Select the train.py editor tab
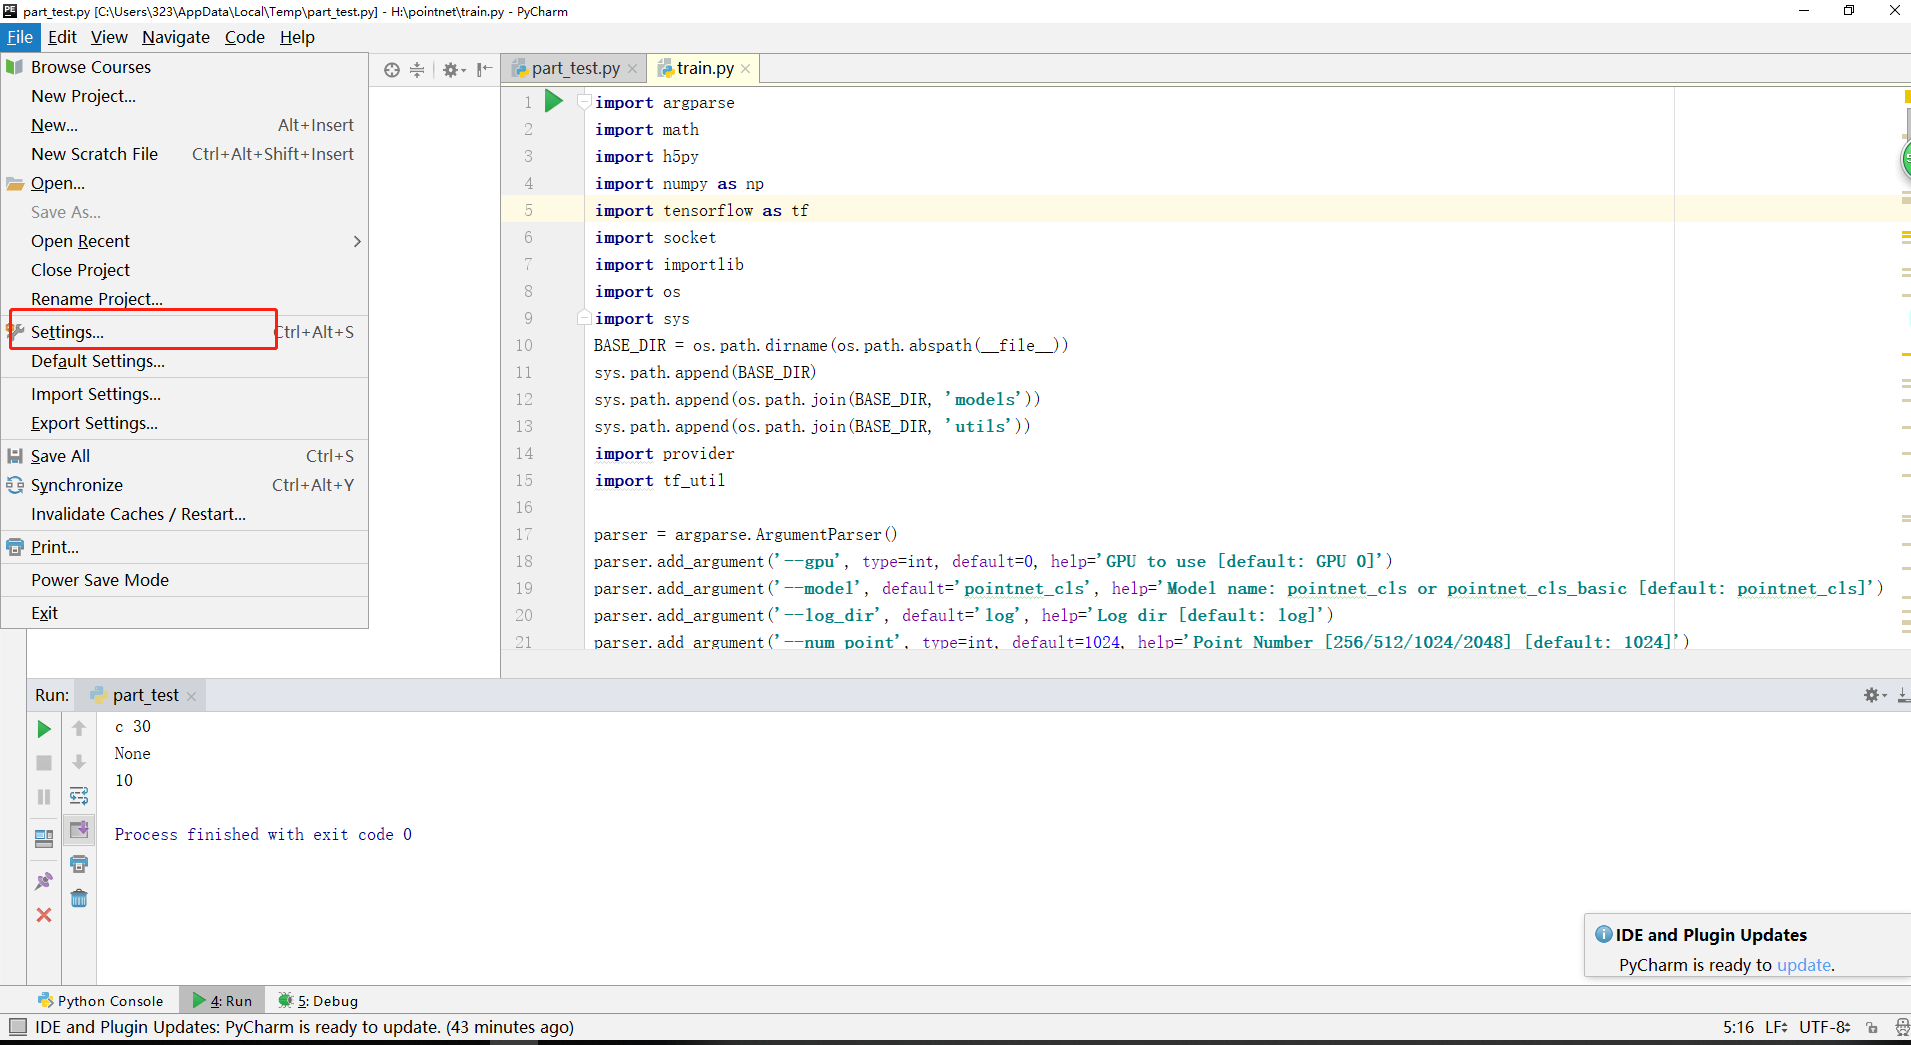Screen dimensions: 1911x1045 tap(703, 68)
